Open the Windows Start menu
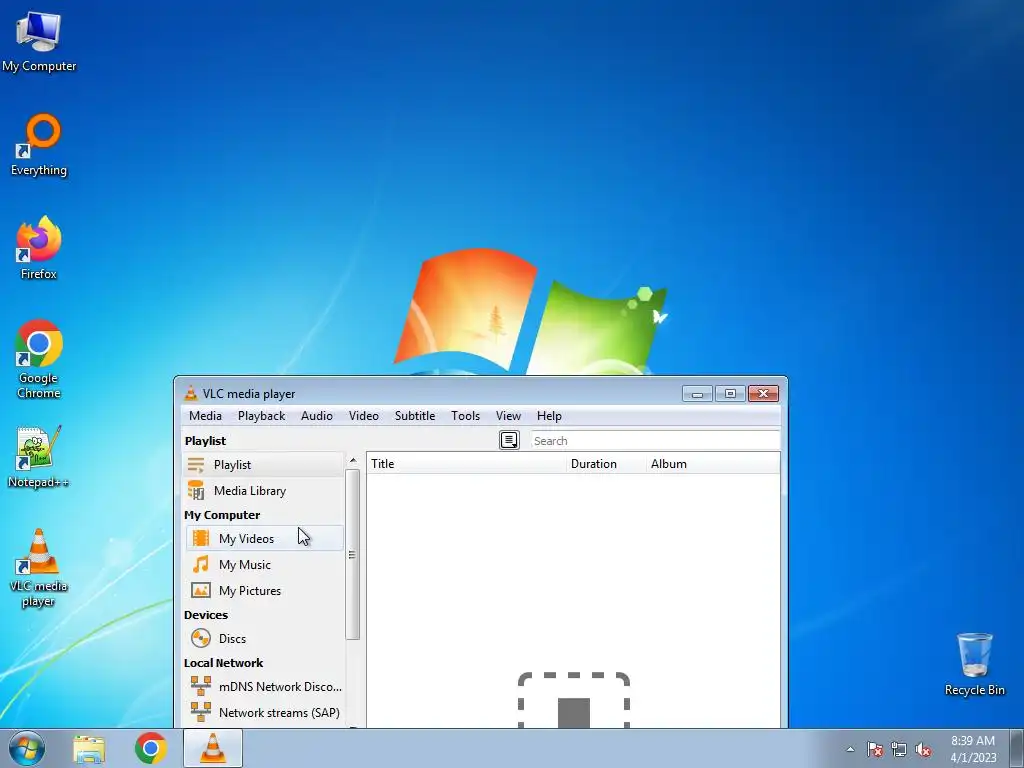This screenshot has width=1024, height=768. coord(27,748)
